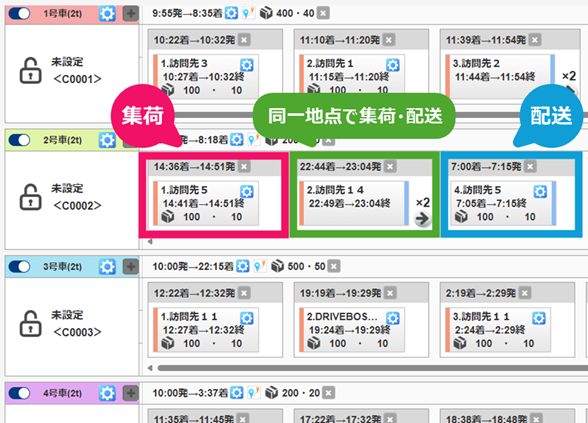Click lock icon next to C0002
The width and height of the screenshot is (588, 423).
tap(30, 197)
